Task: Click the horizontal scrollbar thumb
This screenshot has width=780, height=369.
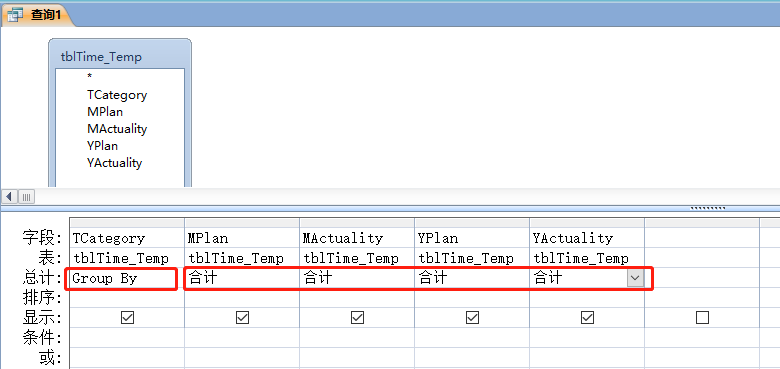Action: [x=26, y=196]
